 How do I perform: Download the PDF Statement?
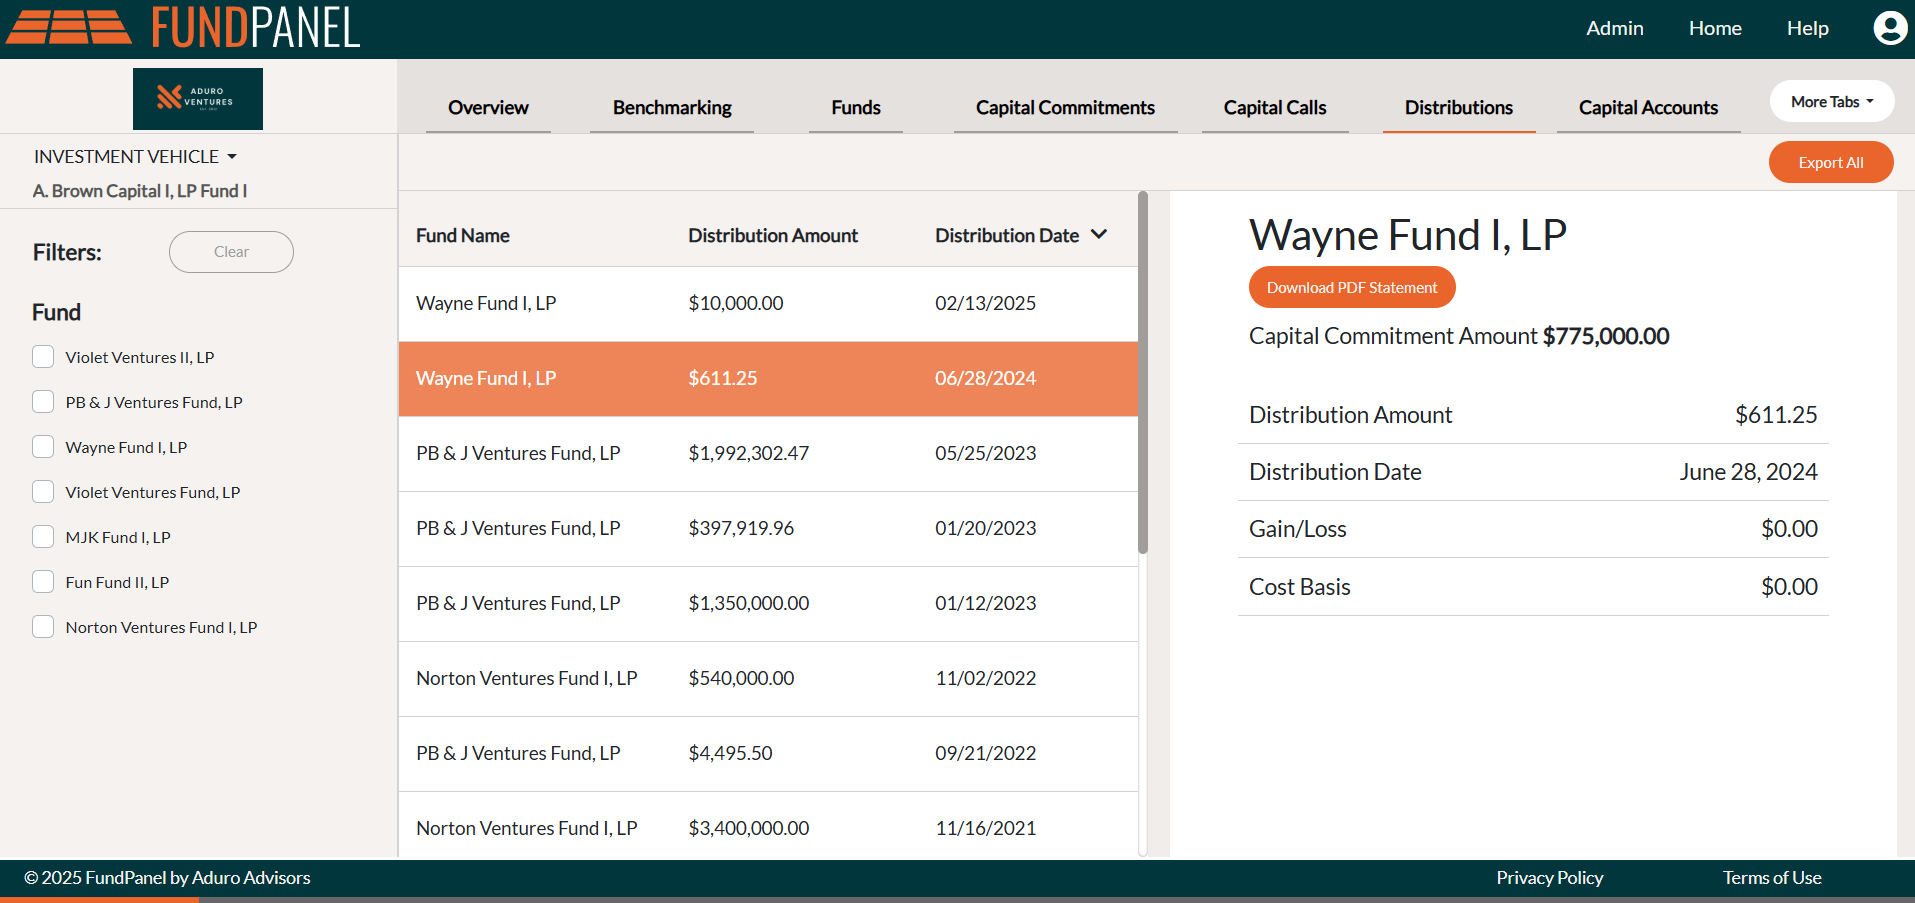(x=1352, y=287)
